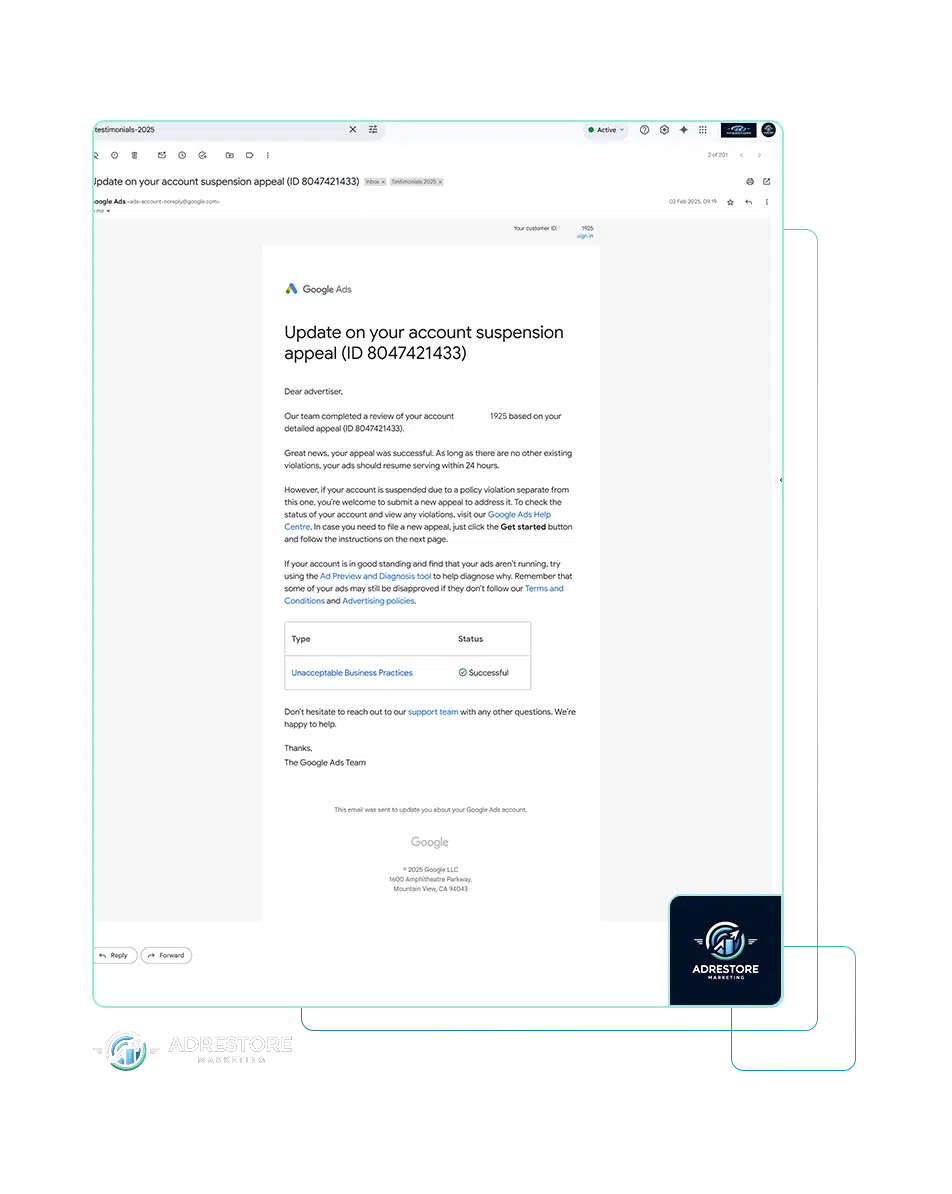Click the Reply button below the email
The image size is (952, 1194).
(115, 956)
